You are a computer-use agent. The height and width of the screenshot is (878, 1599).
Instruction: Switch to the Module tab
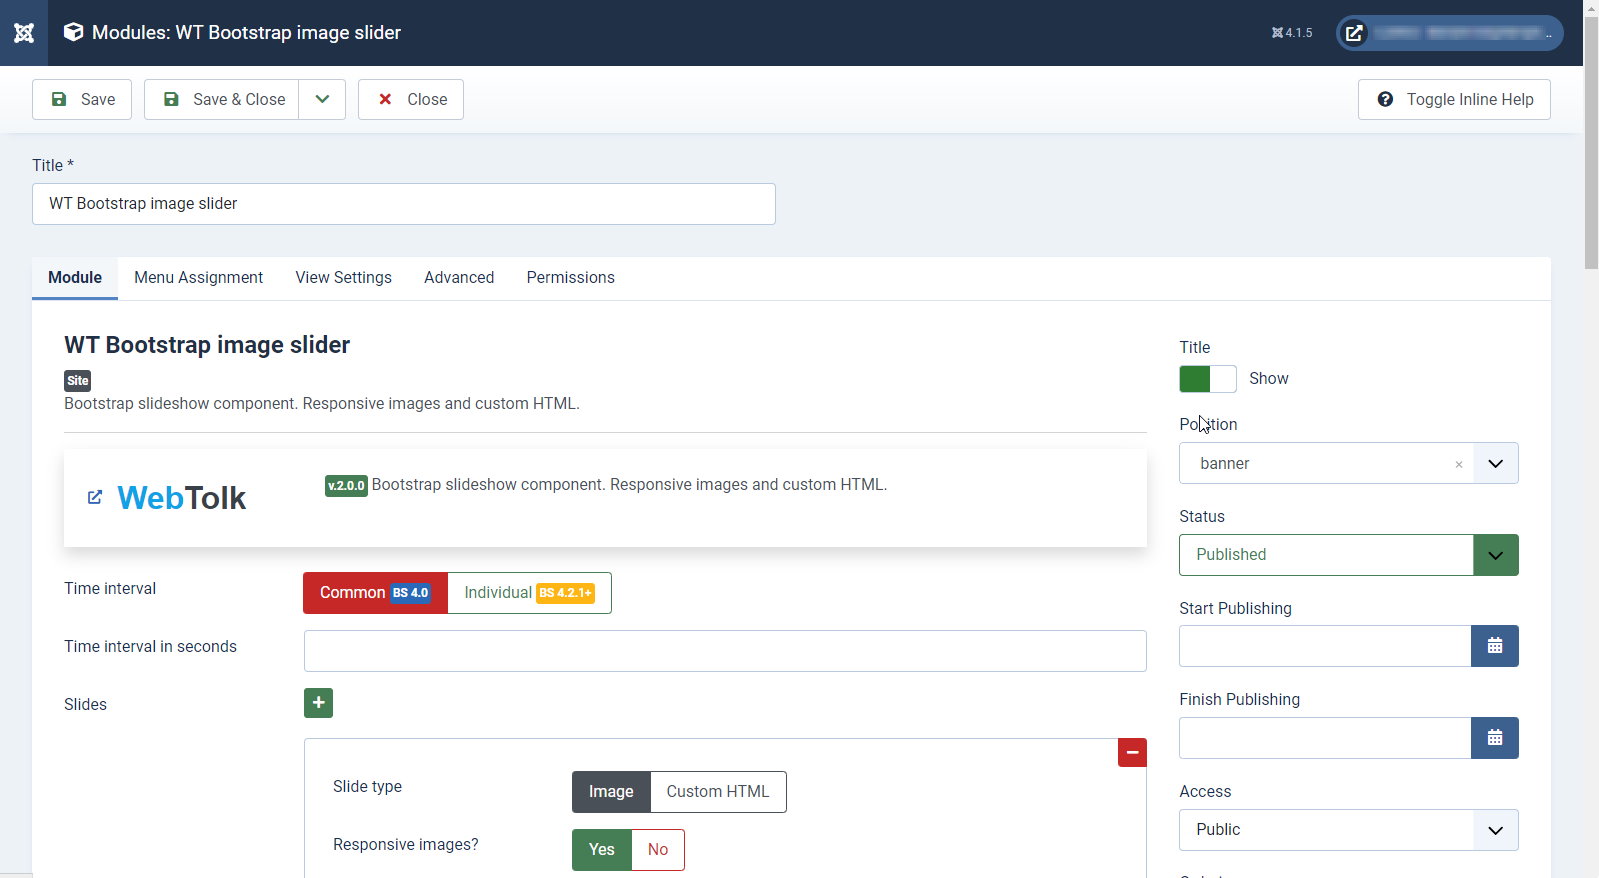(x=75, y=278)
